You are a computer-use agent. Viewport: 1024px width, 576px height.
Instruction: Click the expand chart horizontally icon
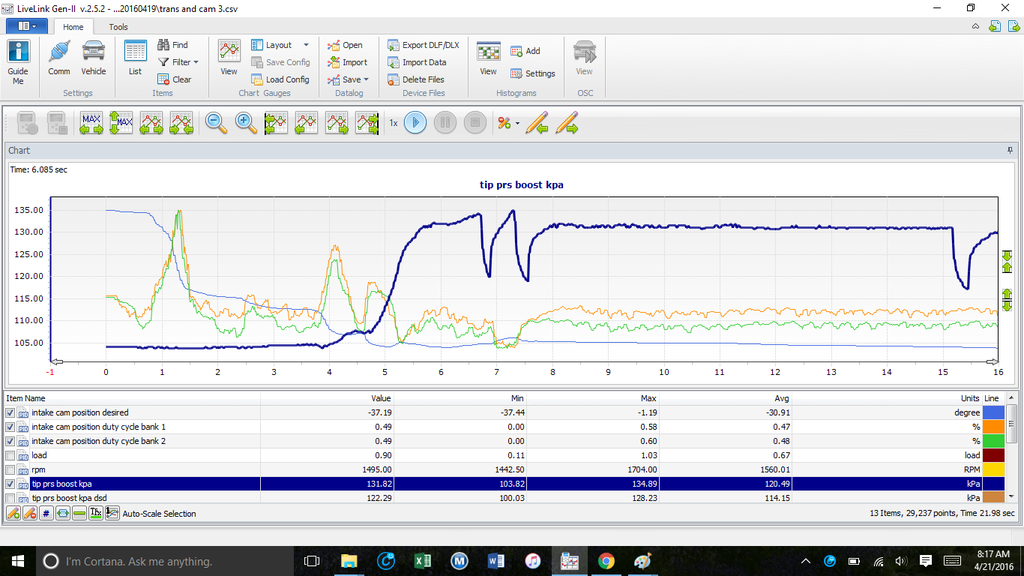[x=152, y=123]
